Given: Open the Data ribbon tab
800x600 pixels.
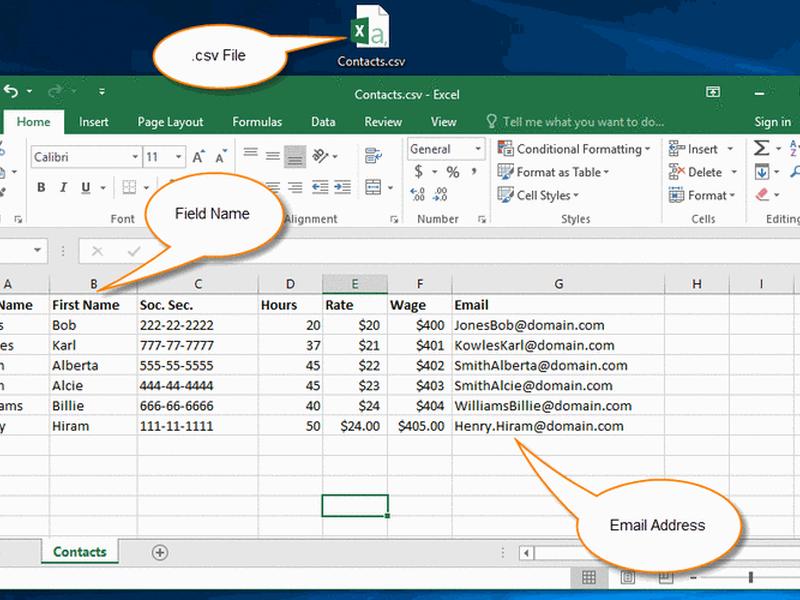Looking at the screenshot, I should click(323, 122).
